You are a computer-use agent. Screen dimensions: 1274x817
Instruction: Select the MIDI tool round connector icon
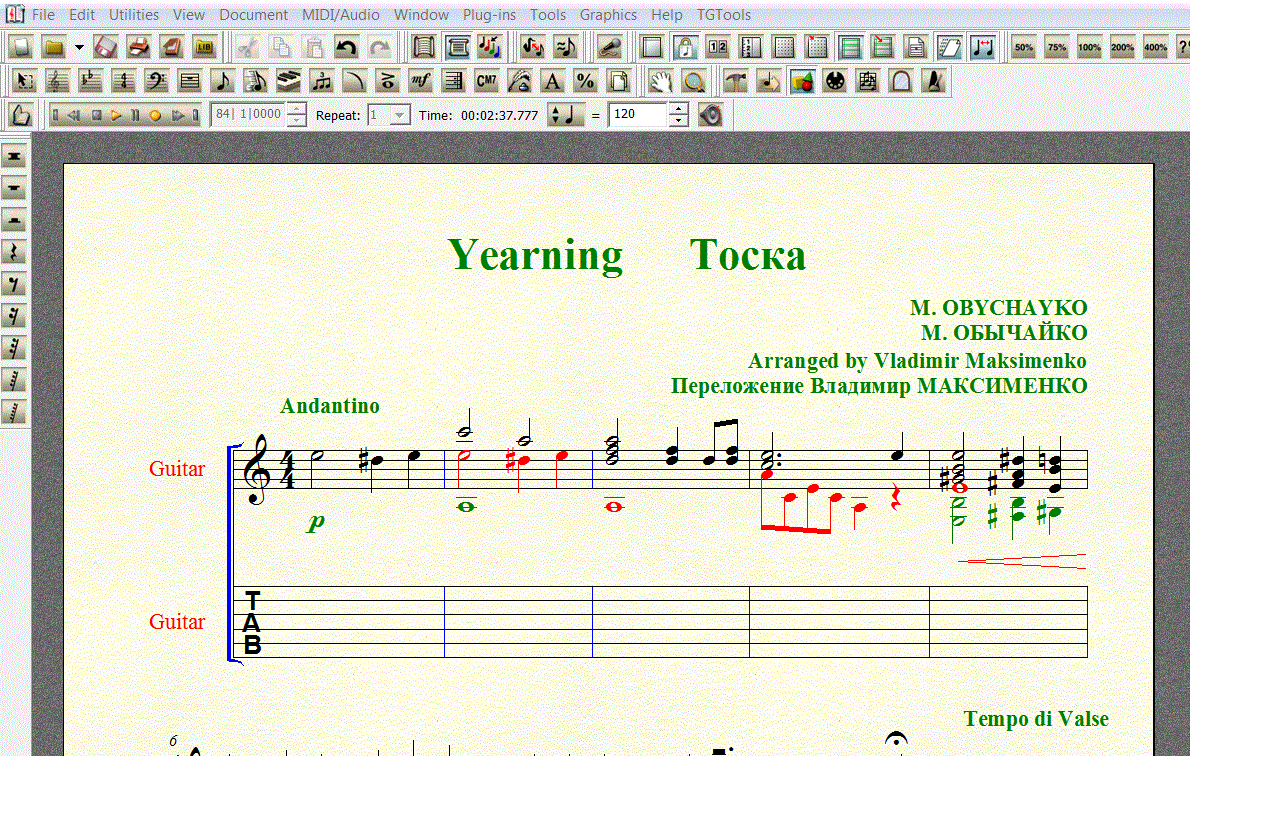835,81
